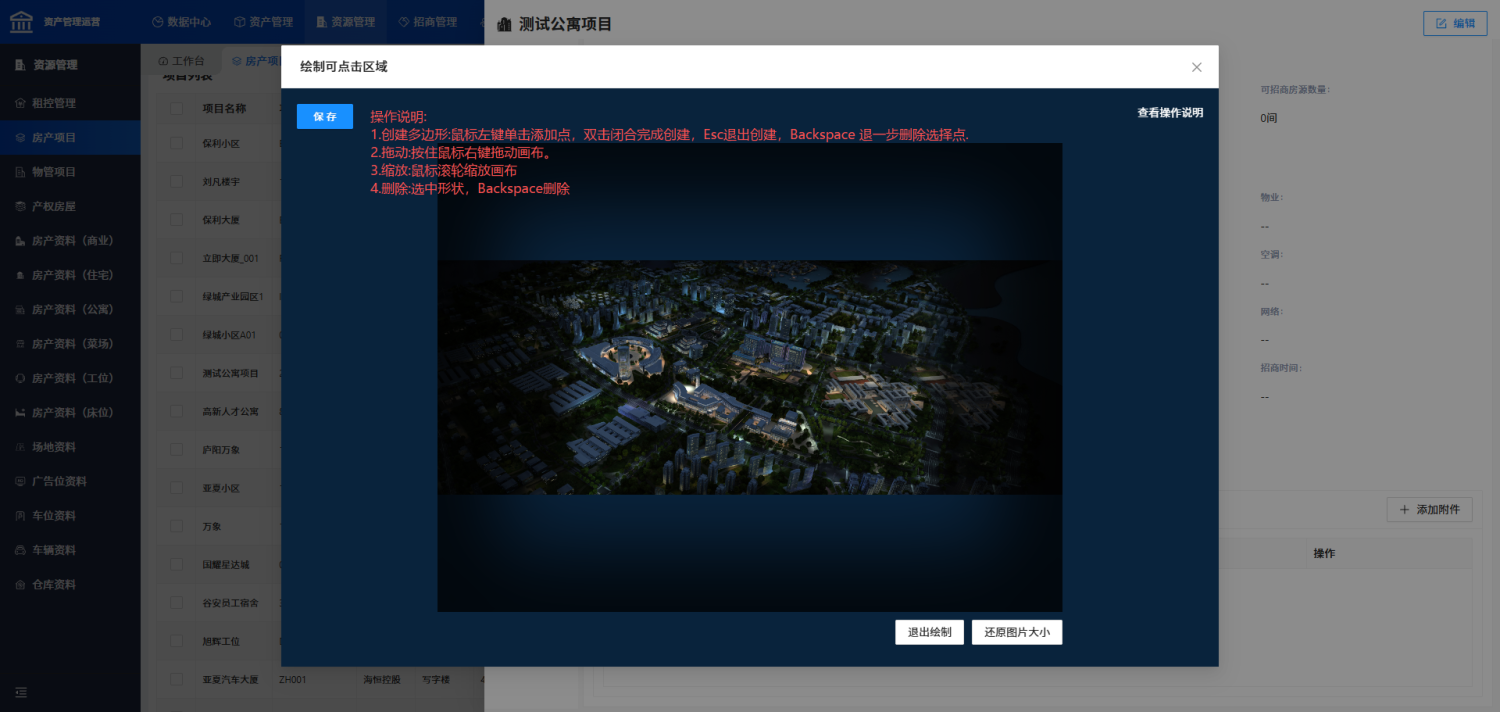This screenshot has height=712, width=1500.
Task: Click the 亚夏汽车大厦 project name
Action: 230,680
